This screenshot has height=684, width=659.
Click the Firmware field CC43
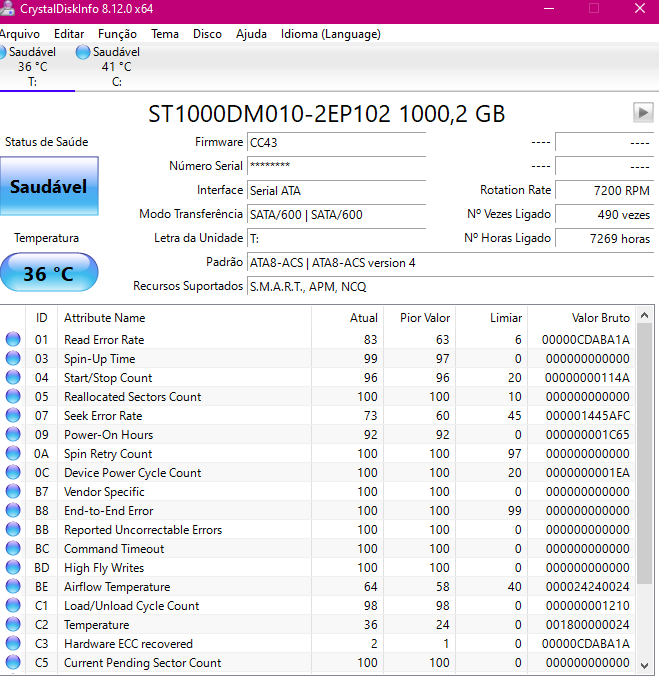(x=336, y=142)
